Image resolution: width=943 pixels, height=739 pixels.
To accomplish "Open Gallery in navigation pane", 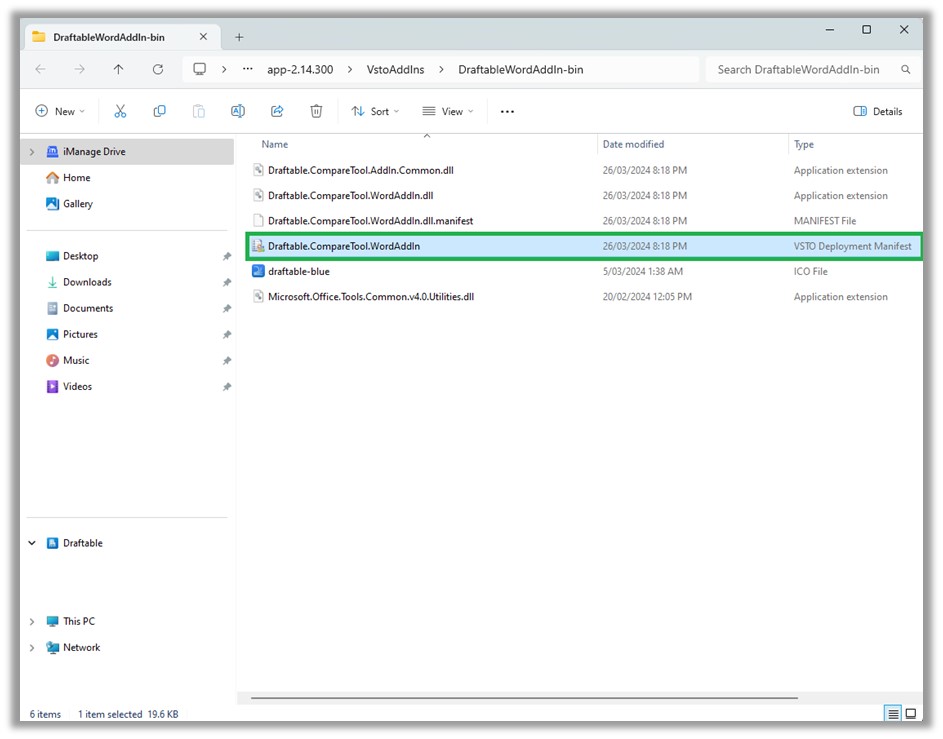I will [x=78, y=204].
